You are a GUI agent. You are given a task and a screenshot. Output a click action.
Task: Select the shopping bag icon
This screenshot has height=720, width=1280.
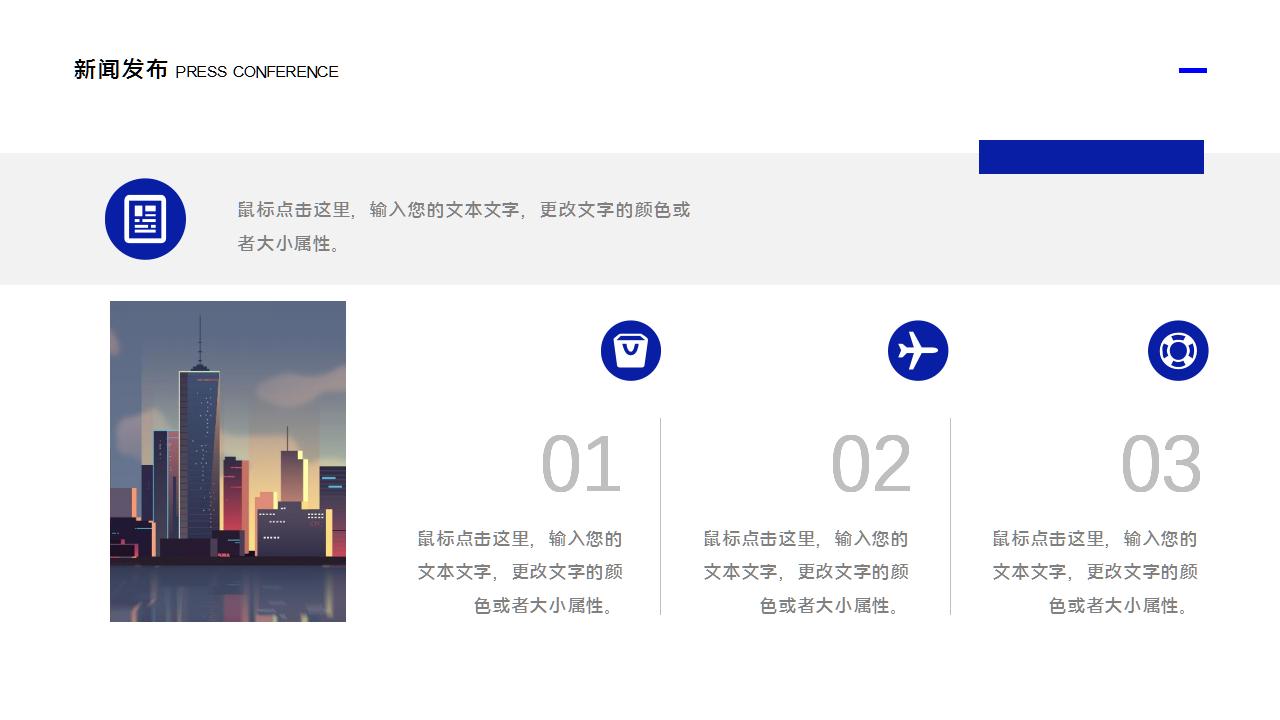tap(631, 351)
